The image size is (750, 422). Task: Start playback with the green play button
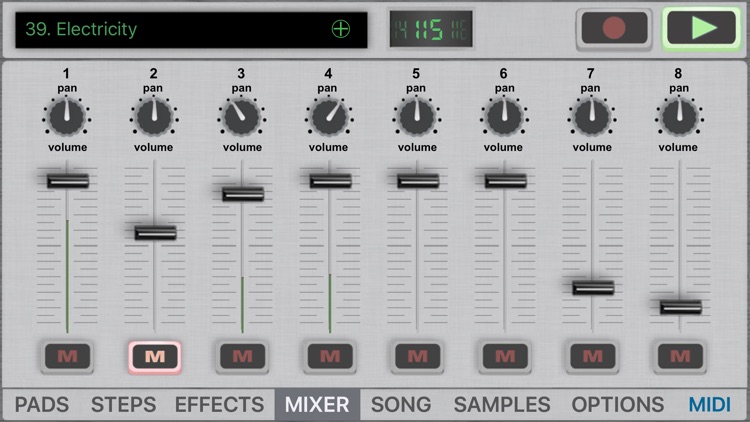click(x=701, y=28)
